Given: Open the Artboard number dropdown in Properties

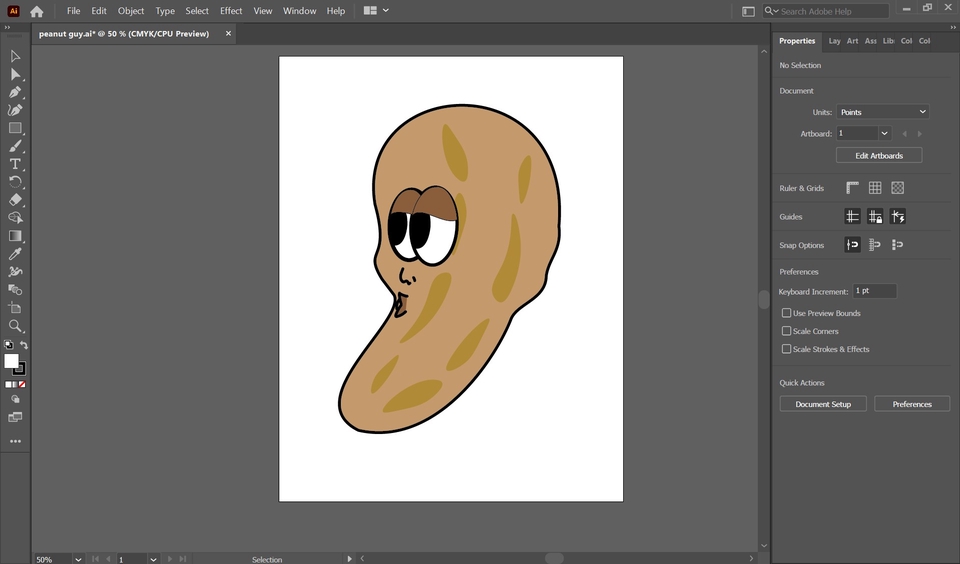Looking at the screenshot, I should 884,133.
